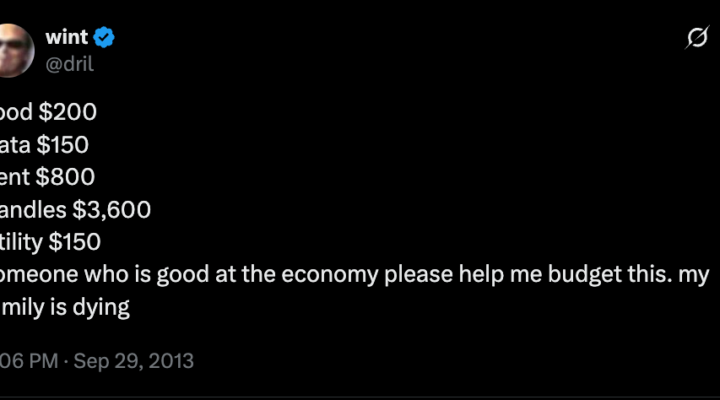The height and width of the screenshot is (400, 720).
Task: Click the word "economy" in the tweet
Action: pos(330,275)
